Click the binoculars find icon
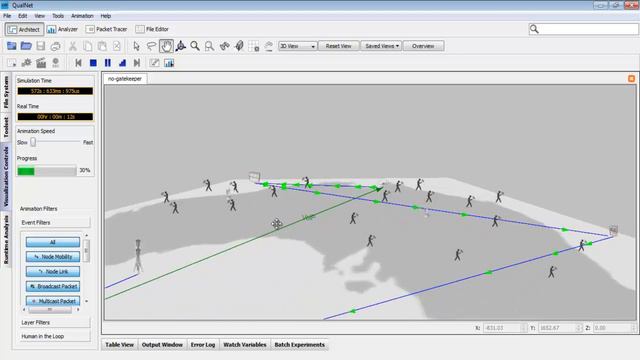Viewport: 640px width, 360px height. (x=224, y=46)
